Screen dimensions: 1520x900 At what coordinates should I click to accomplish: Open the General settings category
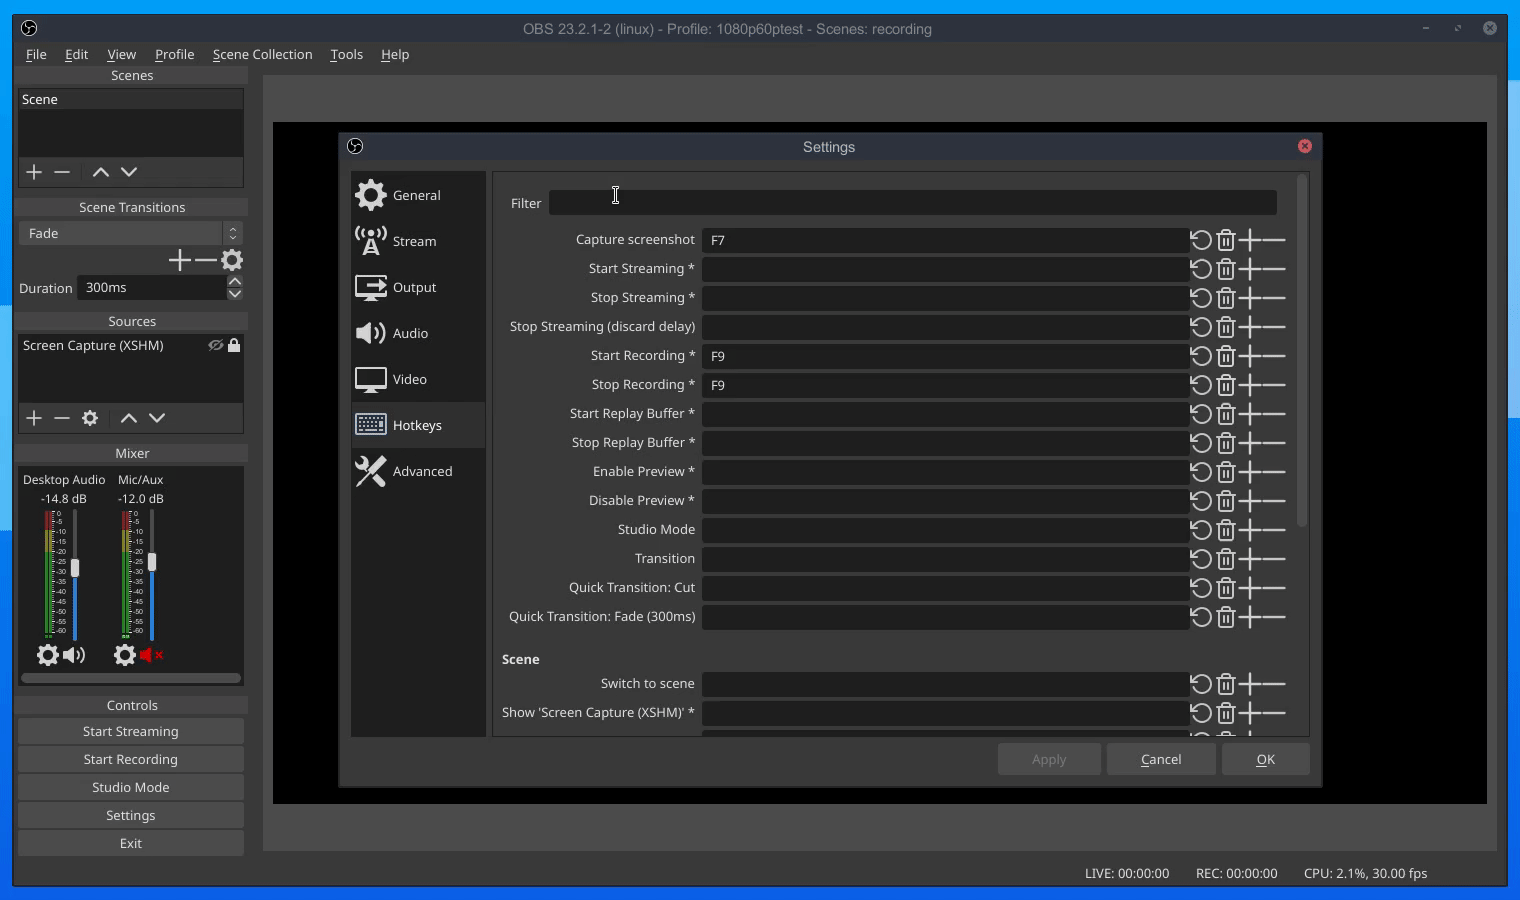pos(418,195)
